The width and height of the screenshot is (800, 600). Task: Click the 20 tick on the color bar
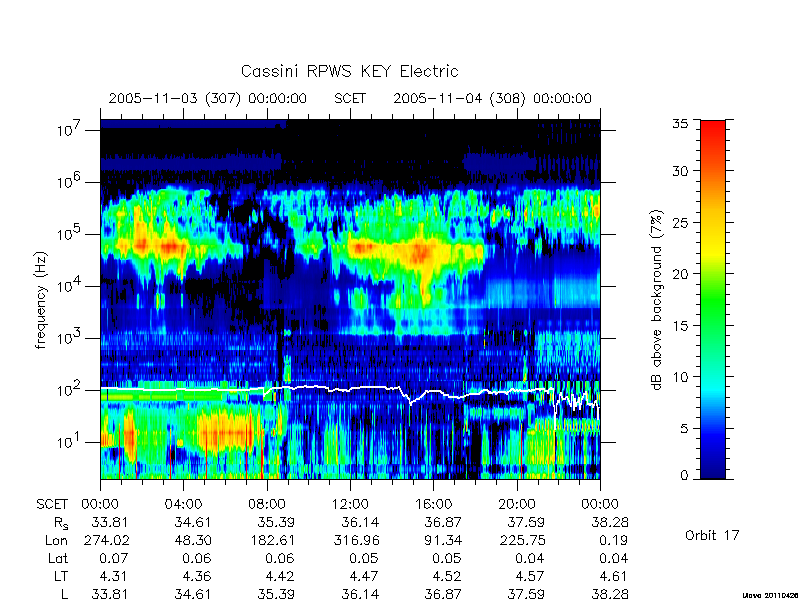[680, 273]
